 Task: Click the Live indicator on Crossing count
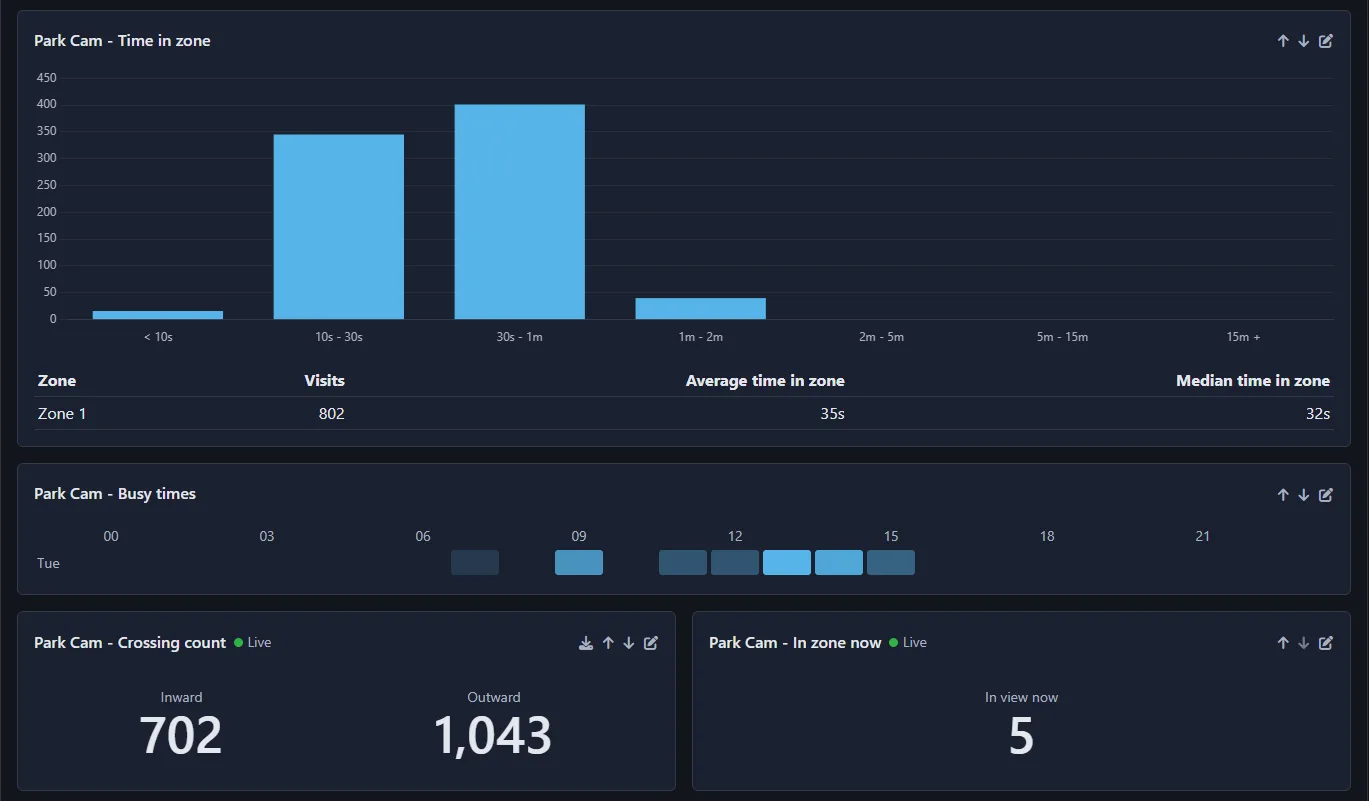[x=253, y=643]
